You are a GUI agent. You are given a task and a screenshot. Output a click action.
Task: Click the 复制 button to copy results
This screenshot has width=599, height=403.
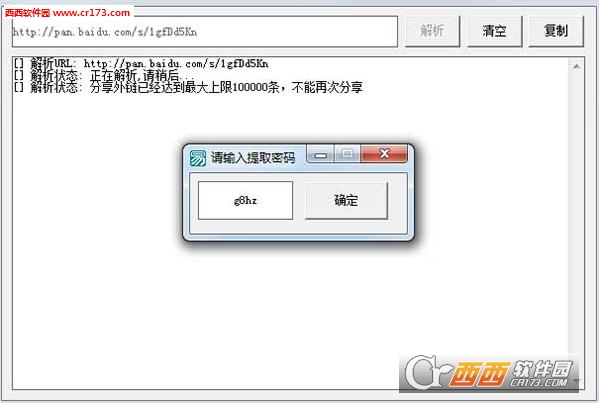pos(556,31)
